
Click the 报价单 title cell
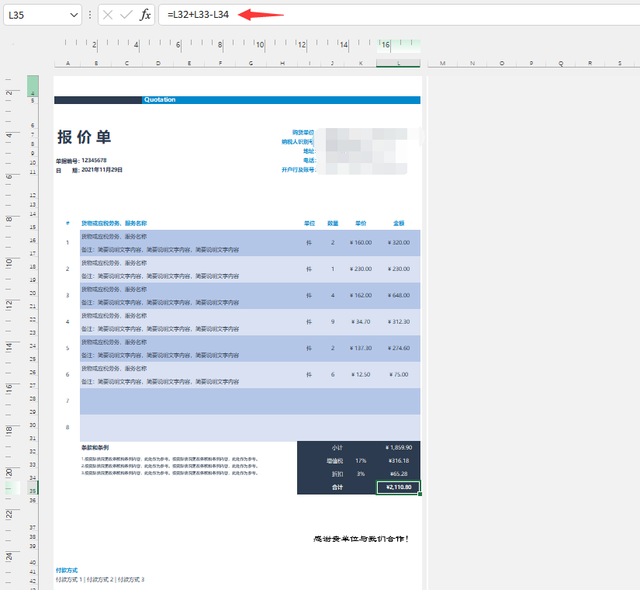pyautogui.click(x=84, y=137)
